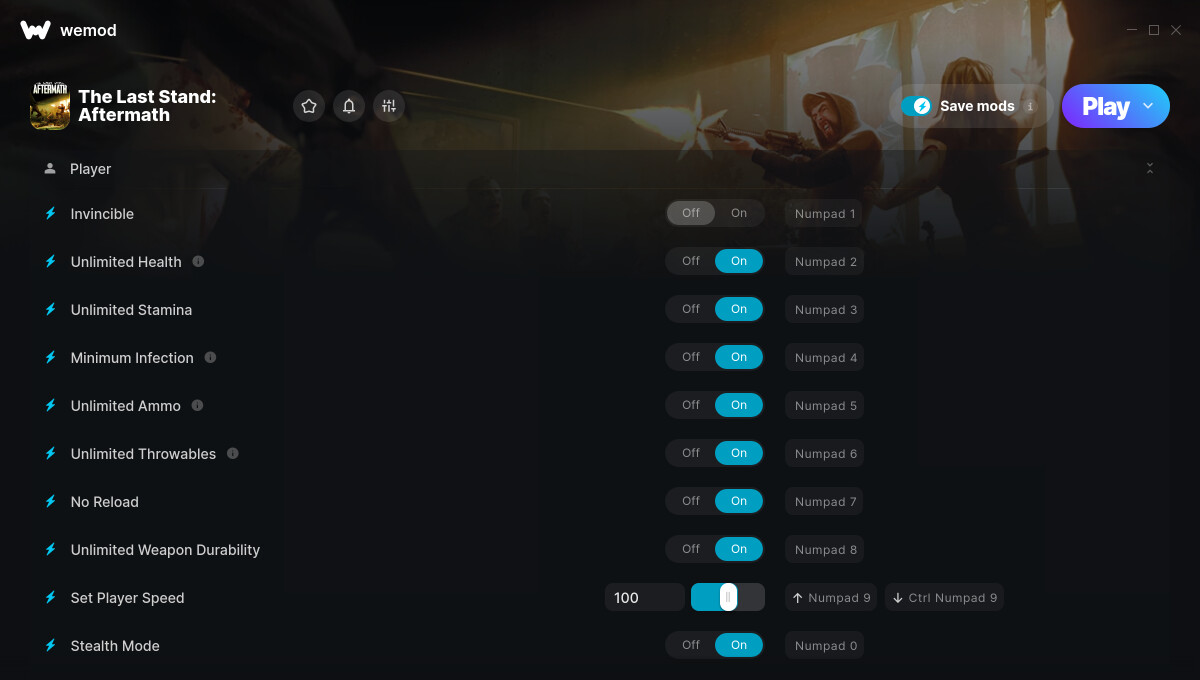The height and width of the screenshot is (680, 1200).
Task: Click info icon beside Minimum Infection
Action: (x=210, y=357)
